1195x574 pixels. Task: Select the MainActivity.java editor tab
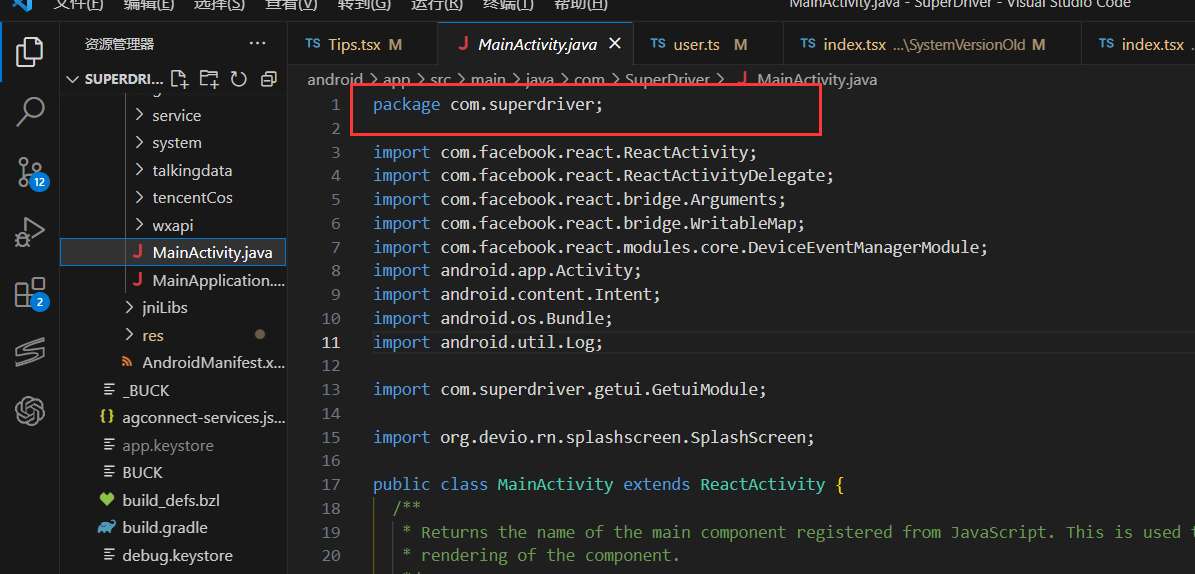(537, 44)
